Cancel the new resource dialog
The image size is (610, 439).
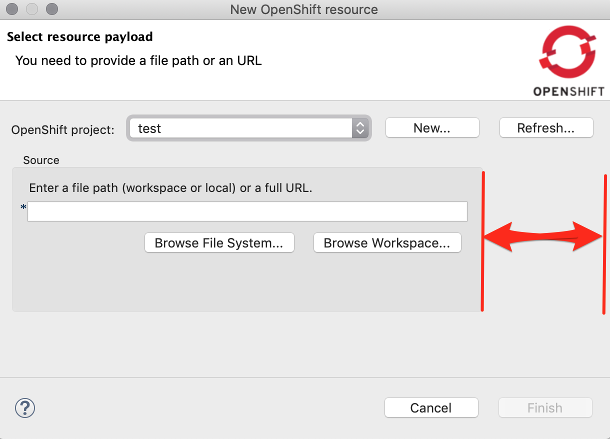coord(431,408)
